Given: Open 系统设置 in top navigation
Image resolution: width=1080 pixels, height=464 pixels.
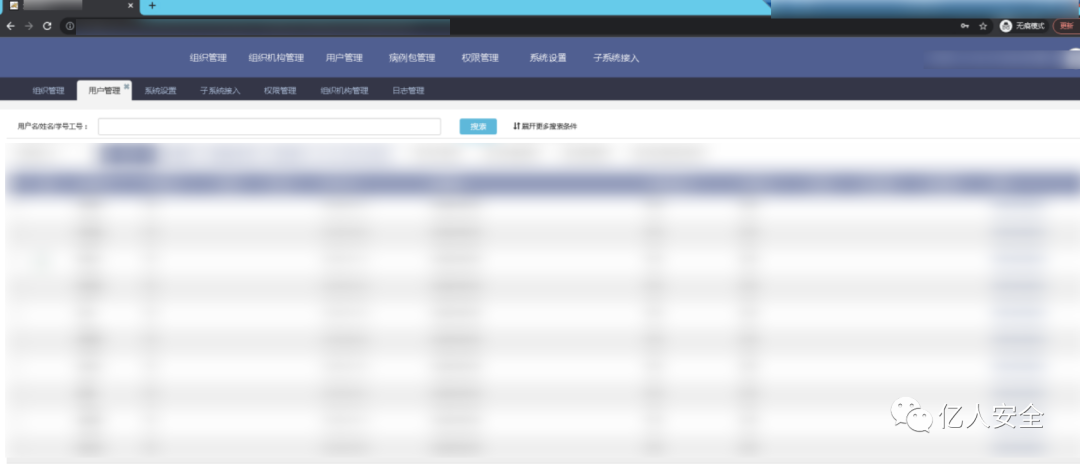Looking at the screenshot, I should pyautogui.click(x=548, y=58).
